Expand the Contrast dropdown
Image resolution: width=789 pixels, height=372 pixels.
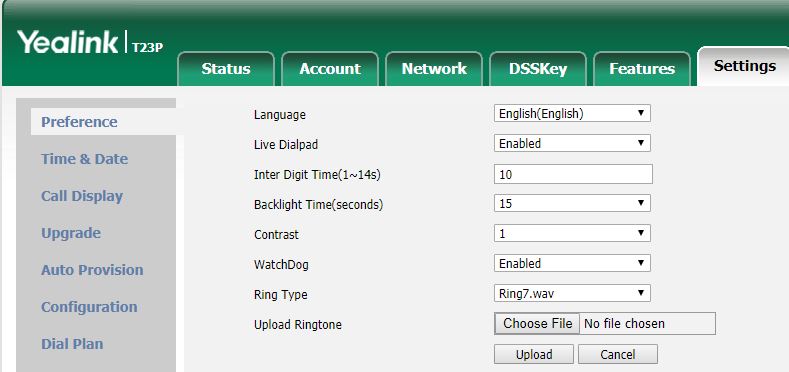[572, 233]
